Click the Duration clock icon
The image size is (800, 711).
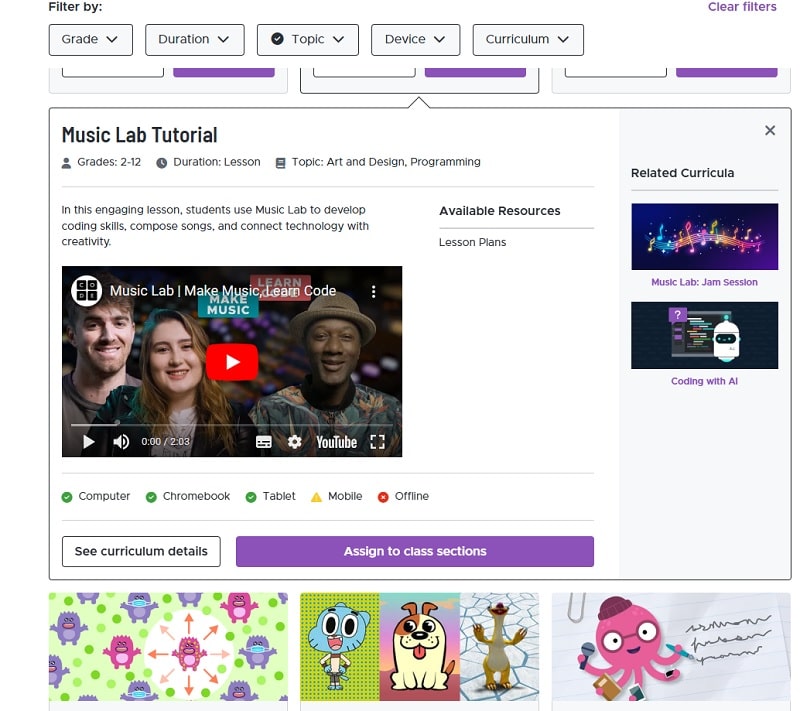(x=162, y=163)
